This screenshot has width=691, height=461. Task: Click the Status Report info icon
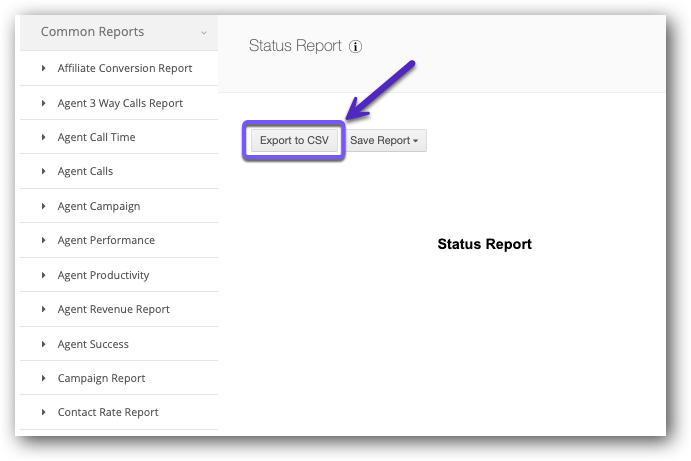tap(356, 46)
